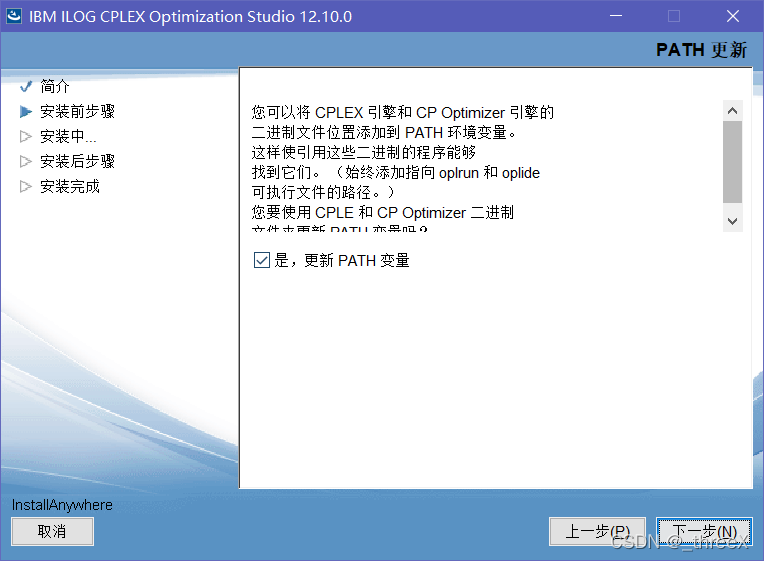Click the arrow icon beside 安装后步骤
Viewport: 764px width, 561px height.
(x=26, y=161)
